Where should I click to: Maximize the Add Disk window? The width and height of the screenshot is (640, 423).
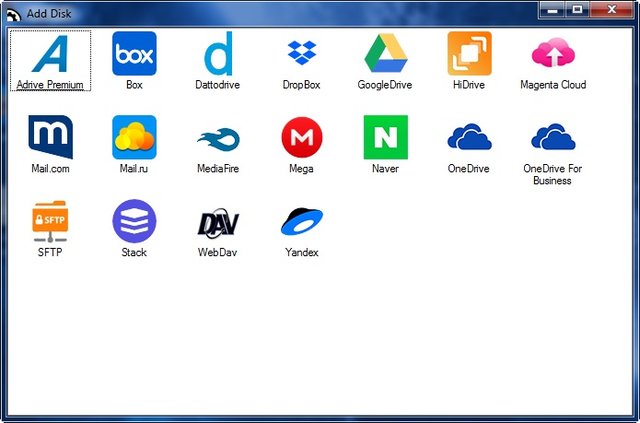coord(577,9)
